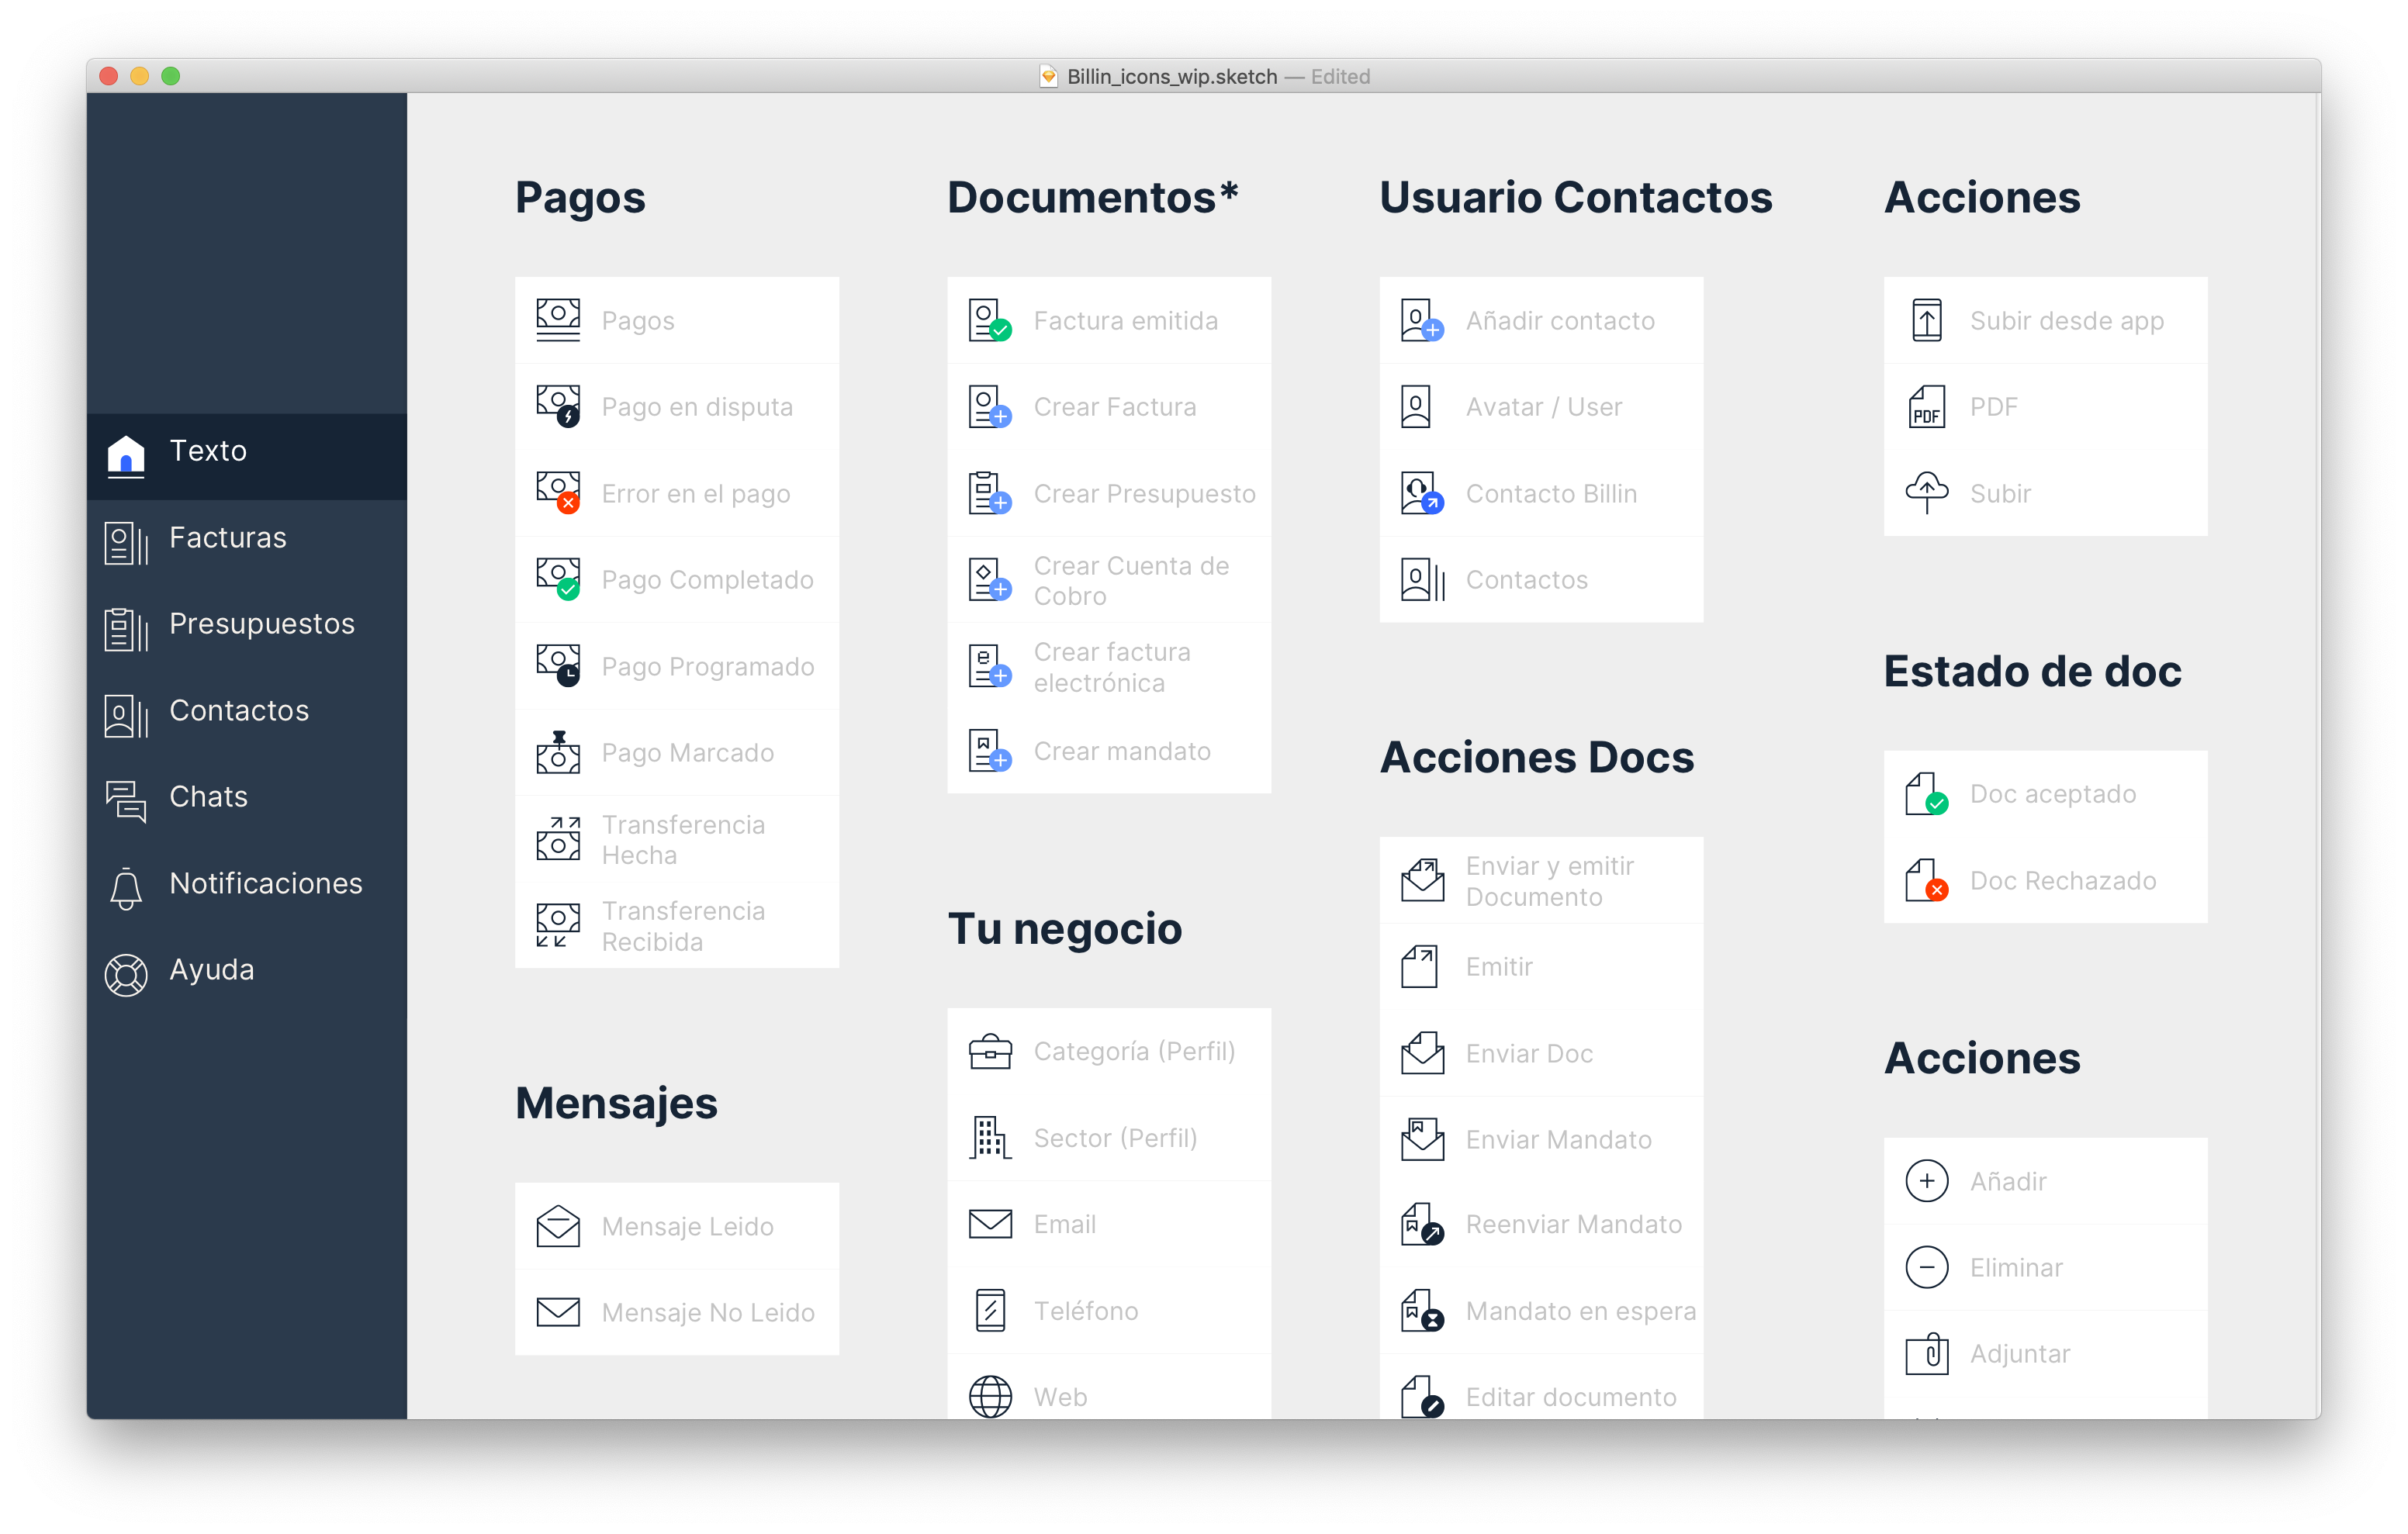
Task: Click the Crear Presupuesto label
Action: tap(1144, 493)
